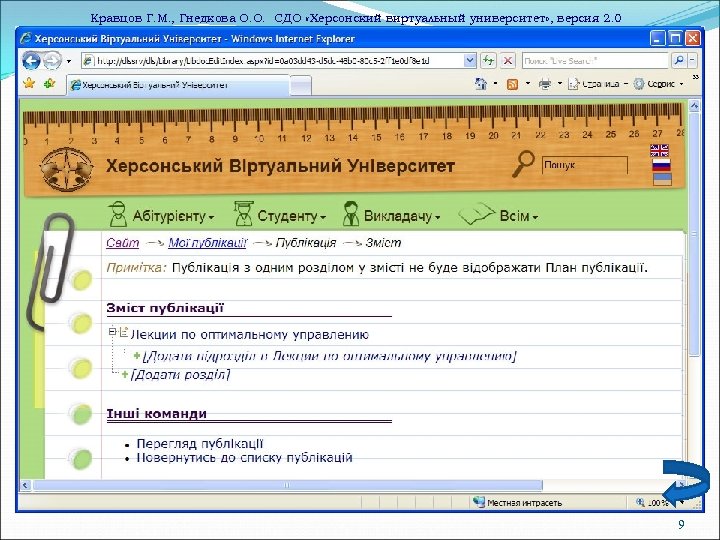
Task: Open the Страница toolbar menu
Action: [x=597, y=84]
